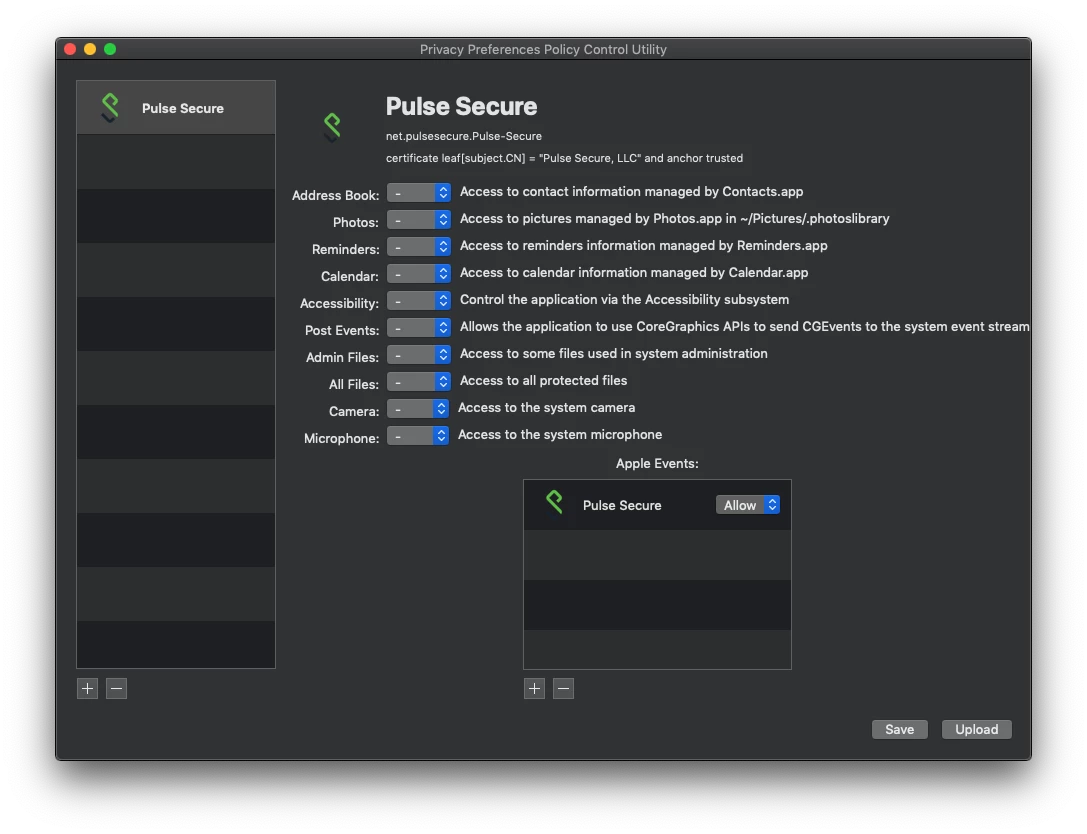This screenshot has height=834, width=1087.
Task: Click the Upload button
Action: click(x=976, y=729)
